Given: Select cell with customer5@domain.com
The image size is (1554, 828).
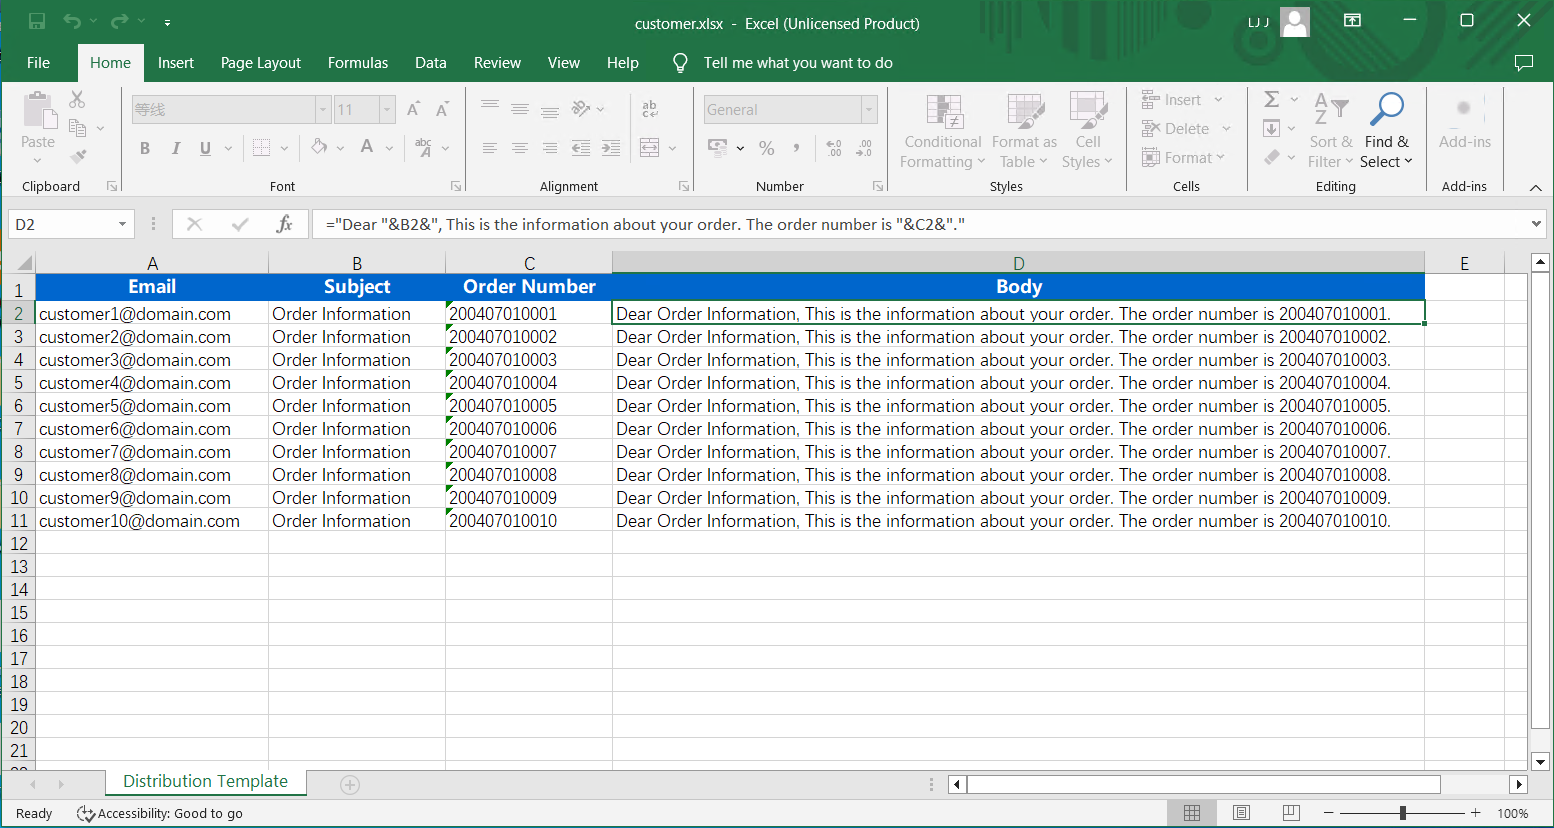Looking at the screenshot, I should pyautogui.click(x=152, y=406).
